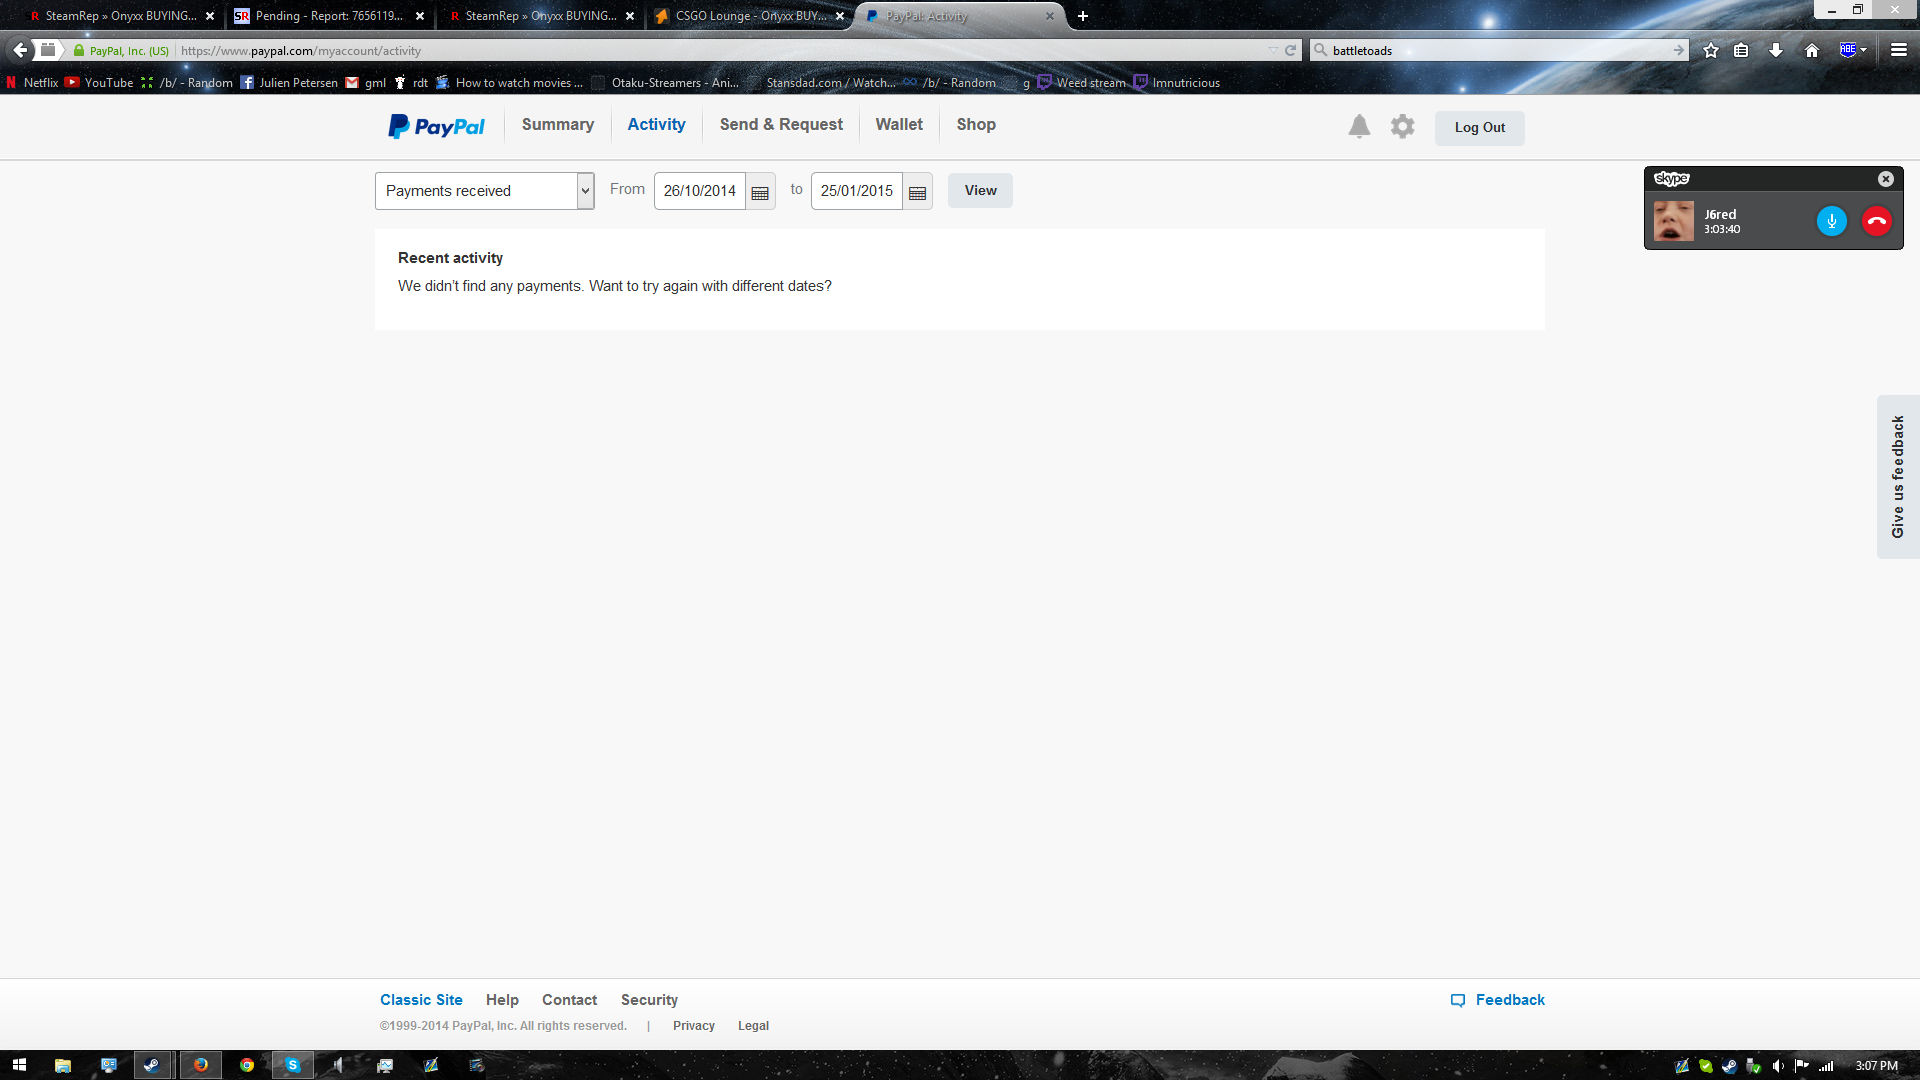The image size is (1920, 1080).
Task: Open the Wallet section
Action: coord(899,125)
